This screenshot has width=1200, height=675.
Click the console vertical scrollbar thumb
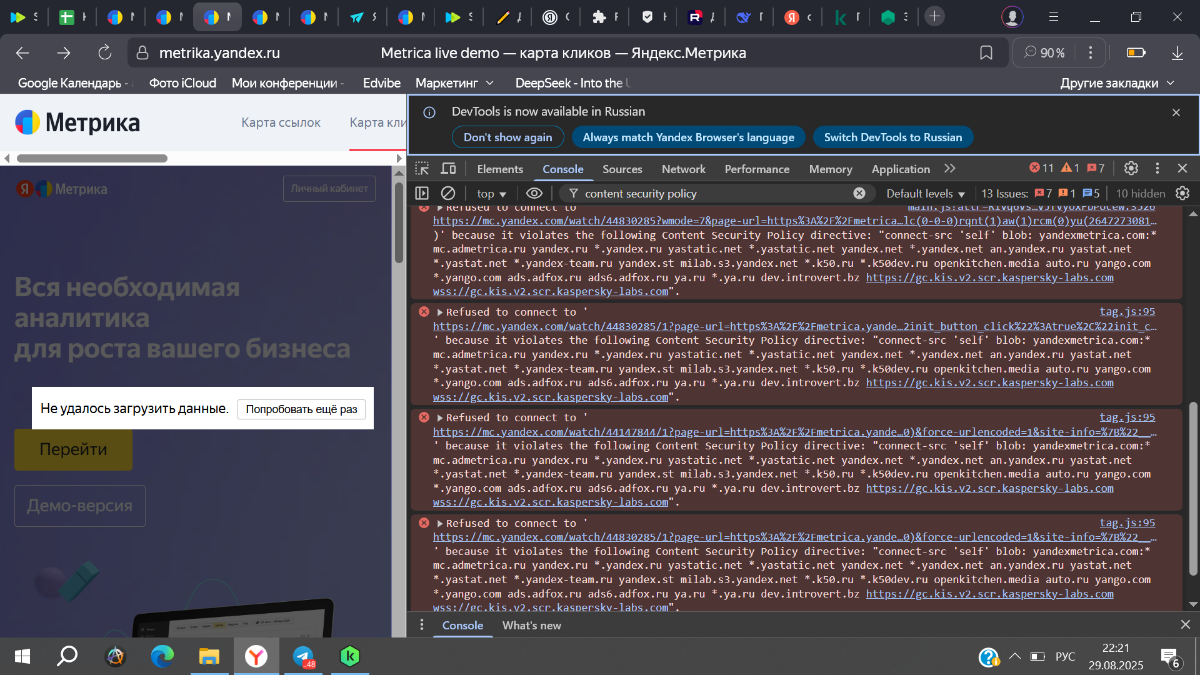point(1192,488)
